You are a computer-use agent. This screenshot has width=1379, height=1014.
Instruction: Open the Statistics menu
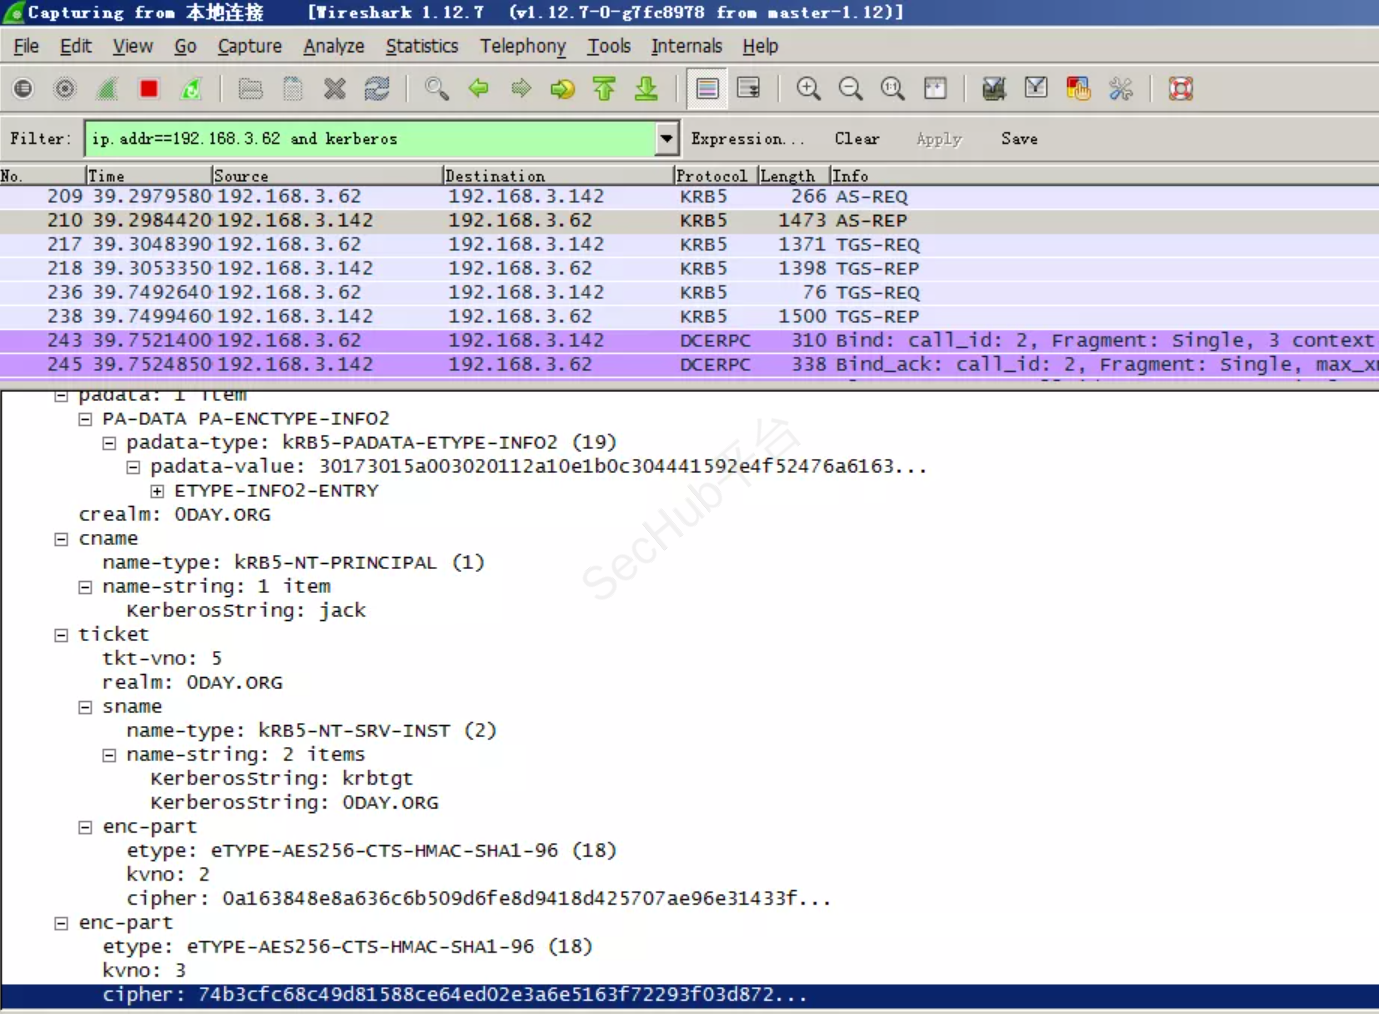(421, 46)
